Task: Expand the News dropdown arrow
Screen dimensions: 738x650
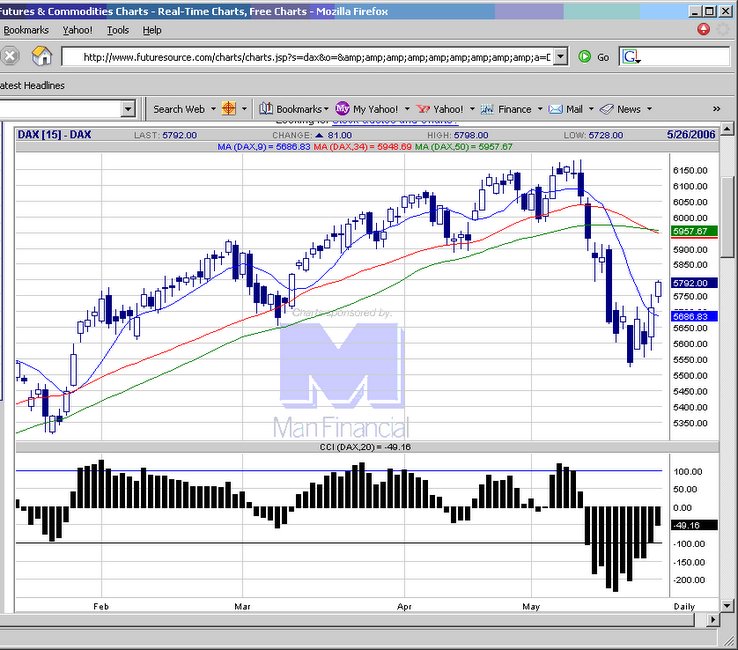Action: point(649,109)
